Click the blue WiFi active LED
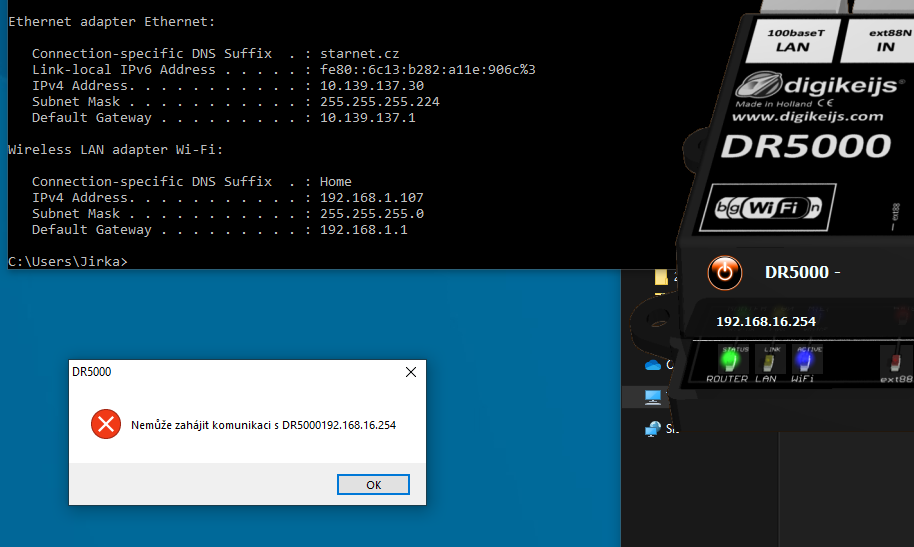 pos(802,359)
